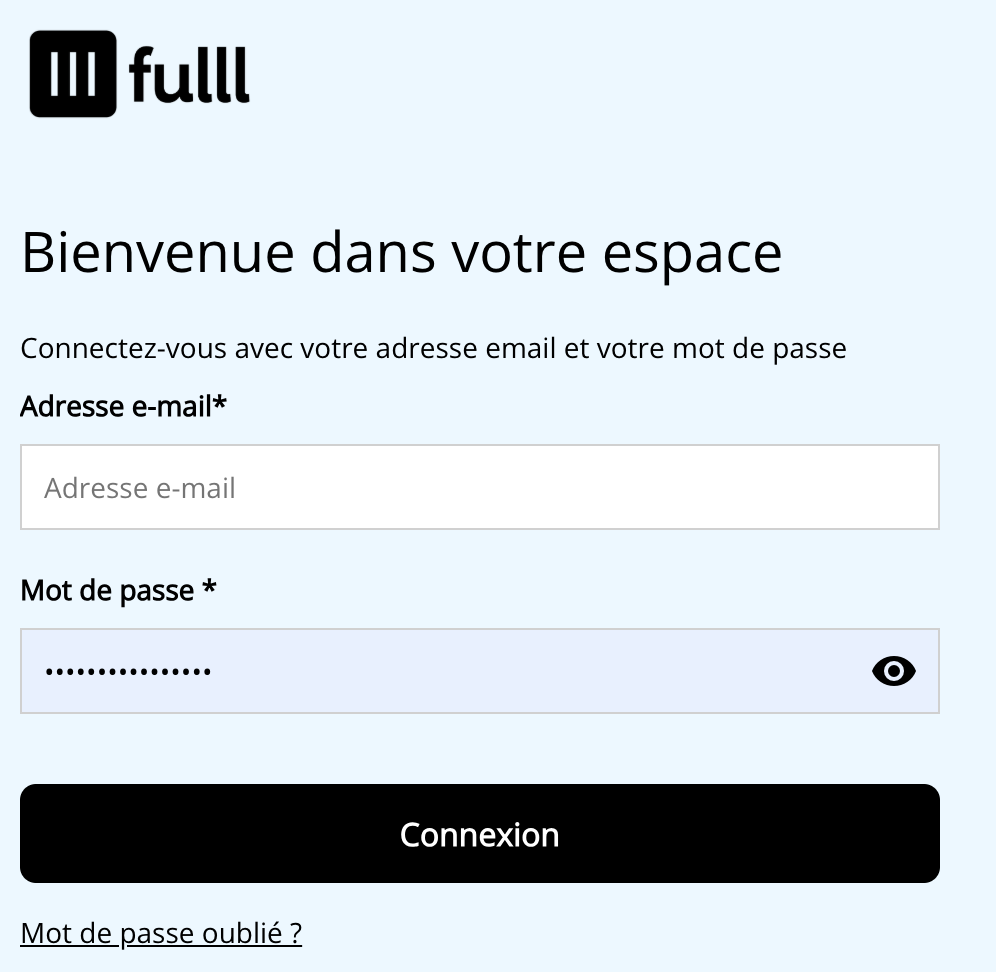Screen dimensions: 996x972
Task: Click the masked password dots
Action: 128,671
